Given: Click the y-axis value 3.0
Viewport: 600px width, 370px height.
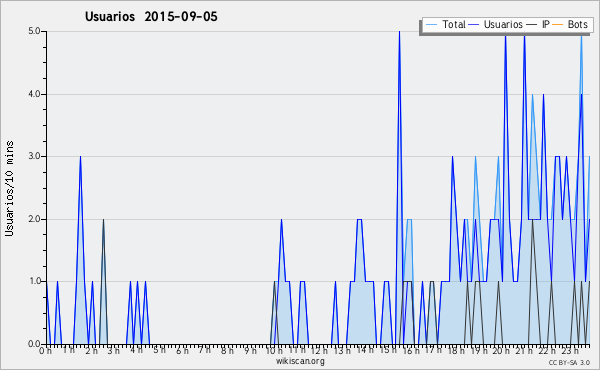Looking at the screenshot, I should [x=34, y=156].
